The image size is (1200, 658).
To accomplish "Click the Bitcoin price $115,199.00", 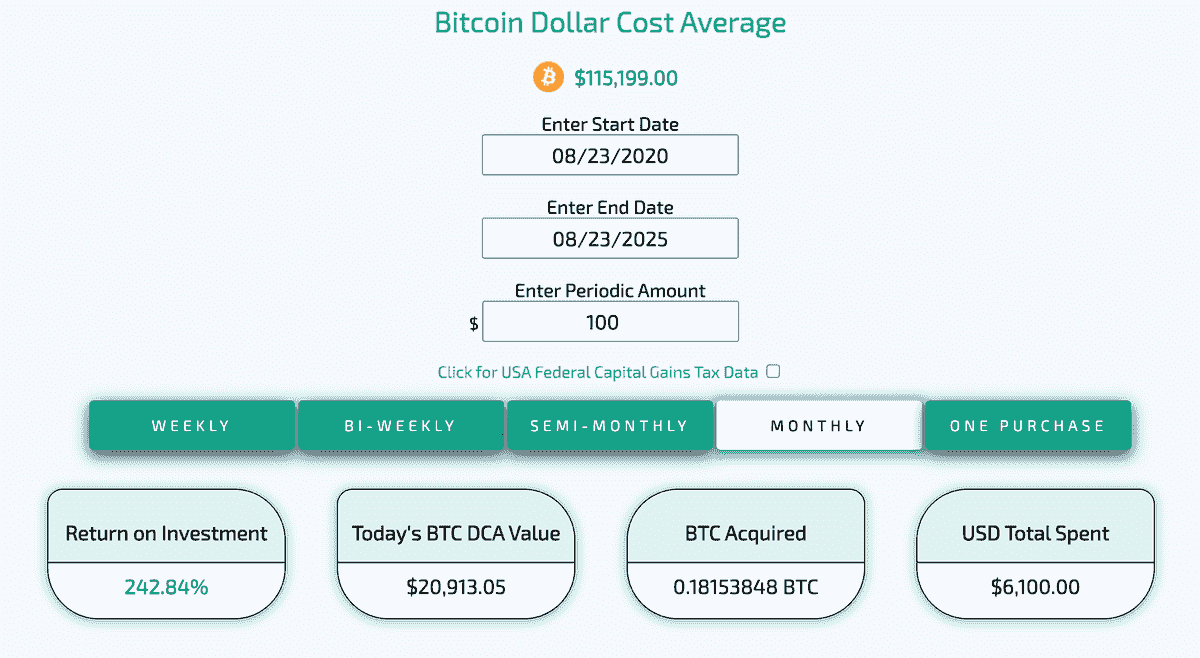I will [627, 77].
